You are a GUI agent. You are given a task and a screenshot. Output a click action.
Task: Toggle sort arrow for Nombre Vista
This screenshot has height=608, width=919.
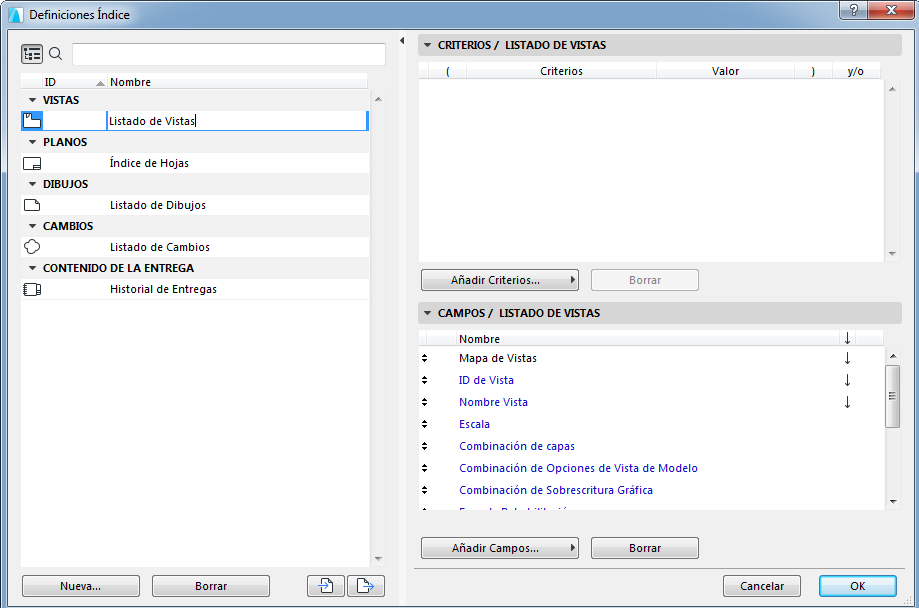click(x=847, y=401)
